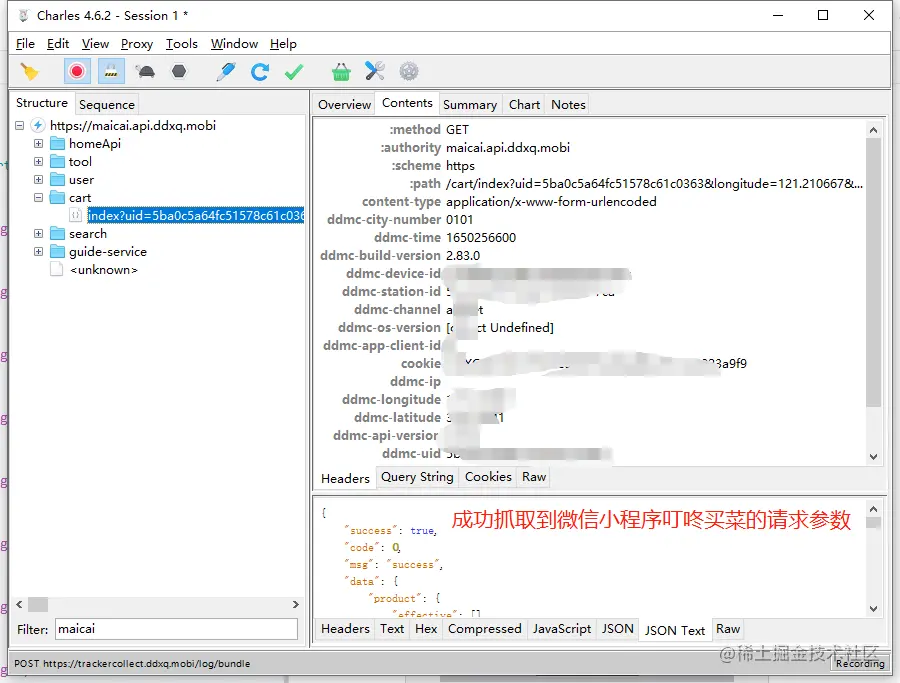Show request Headers tab

click(x=345, y=478)
